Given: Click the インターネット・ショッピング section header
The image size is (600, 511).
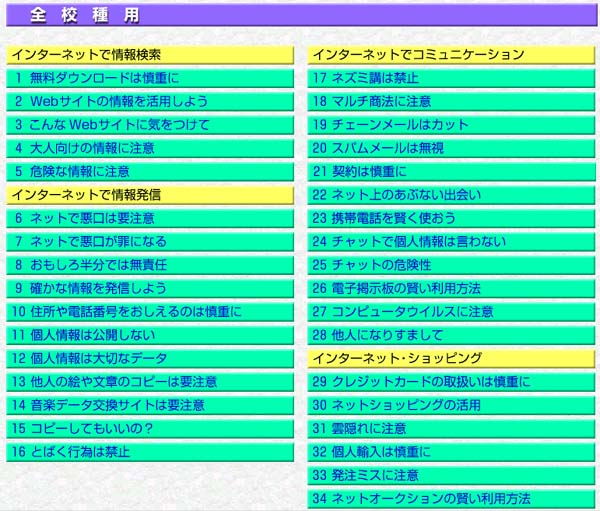Looking at the screenshot, I should [451, 359].
